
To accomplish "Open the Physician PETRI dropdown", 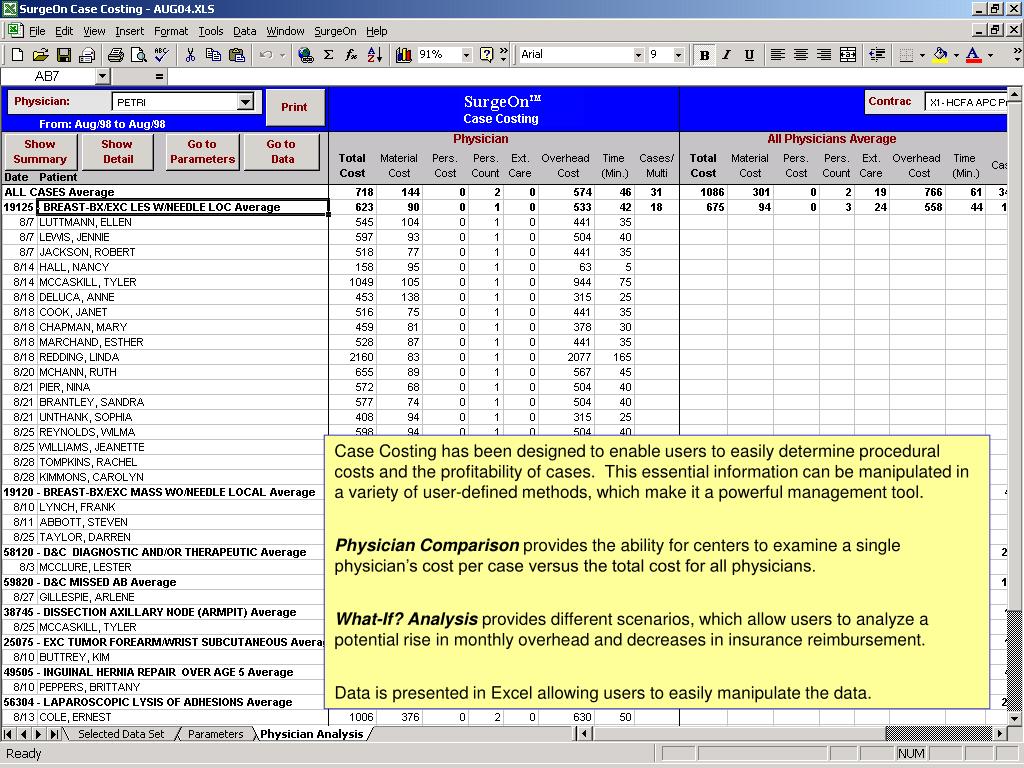I will click(245, 102).
